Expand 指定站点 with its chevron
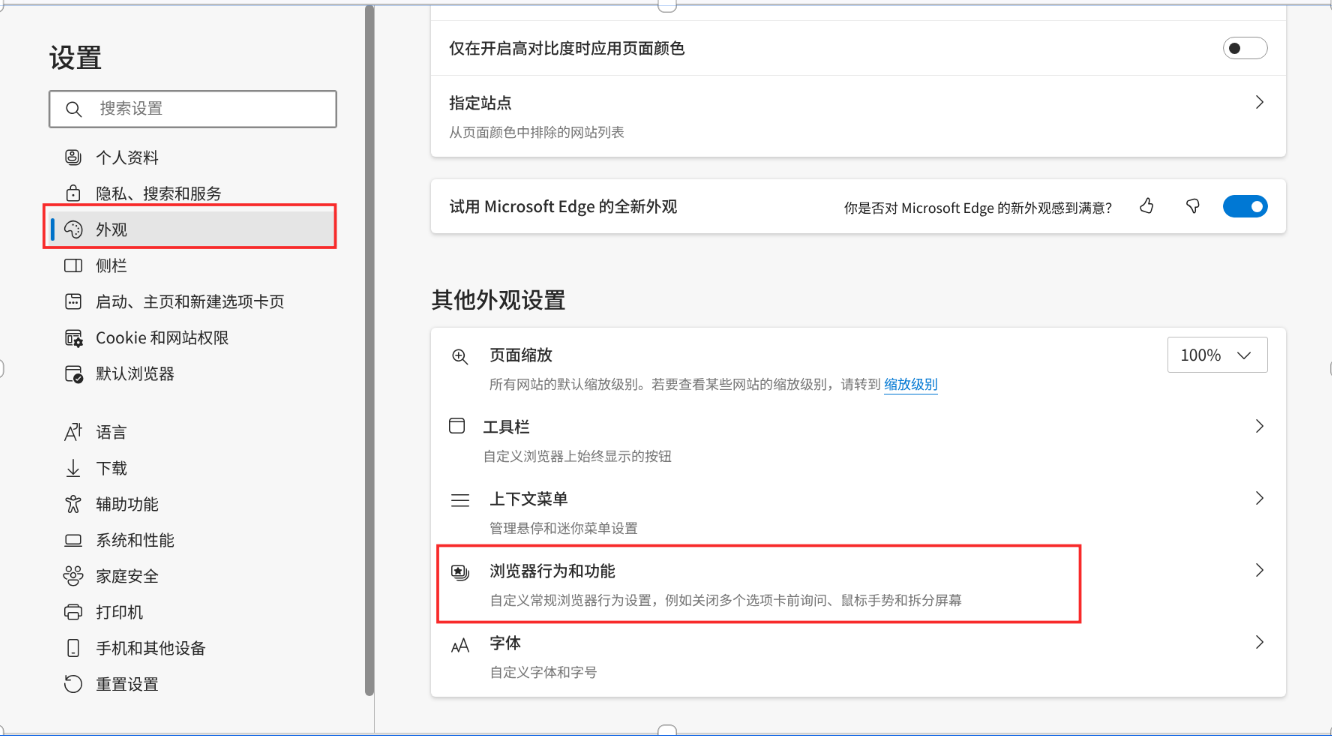The width and height of the screenshot is (1332, 736). coord(1259,102)
